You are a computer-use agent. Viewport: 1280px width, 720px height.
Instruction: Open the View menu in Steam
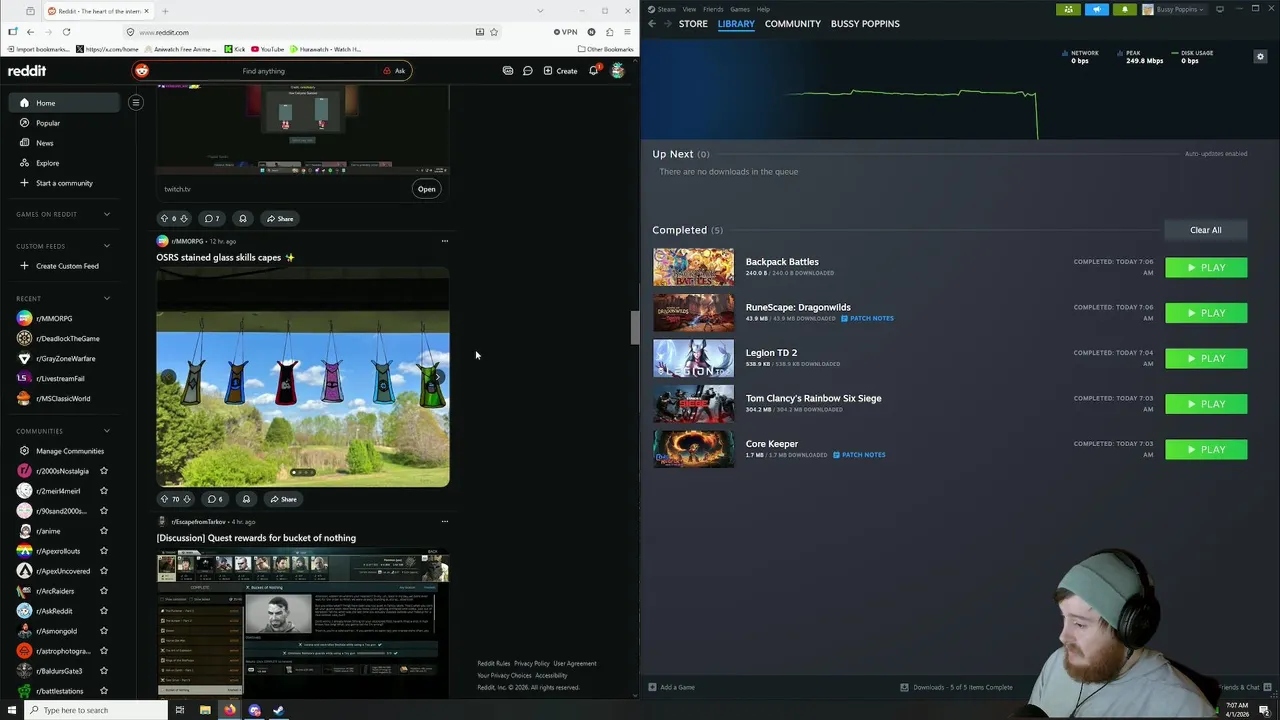[x=689, y=9]
